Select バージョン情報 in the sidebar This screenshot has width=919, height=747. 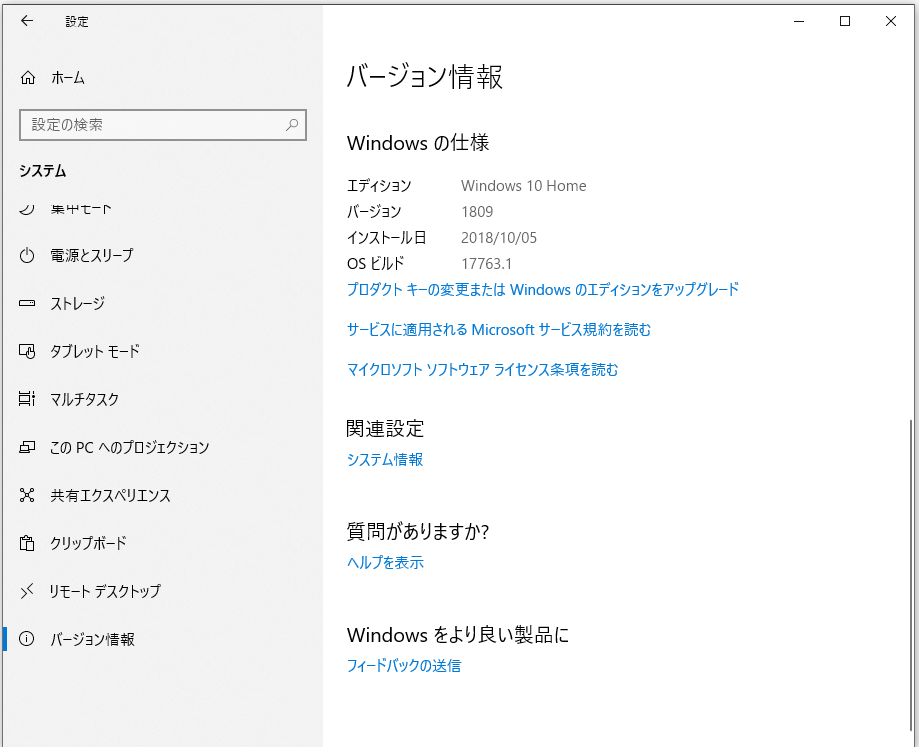coord(92,639)
